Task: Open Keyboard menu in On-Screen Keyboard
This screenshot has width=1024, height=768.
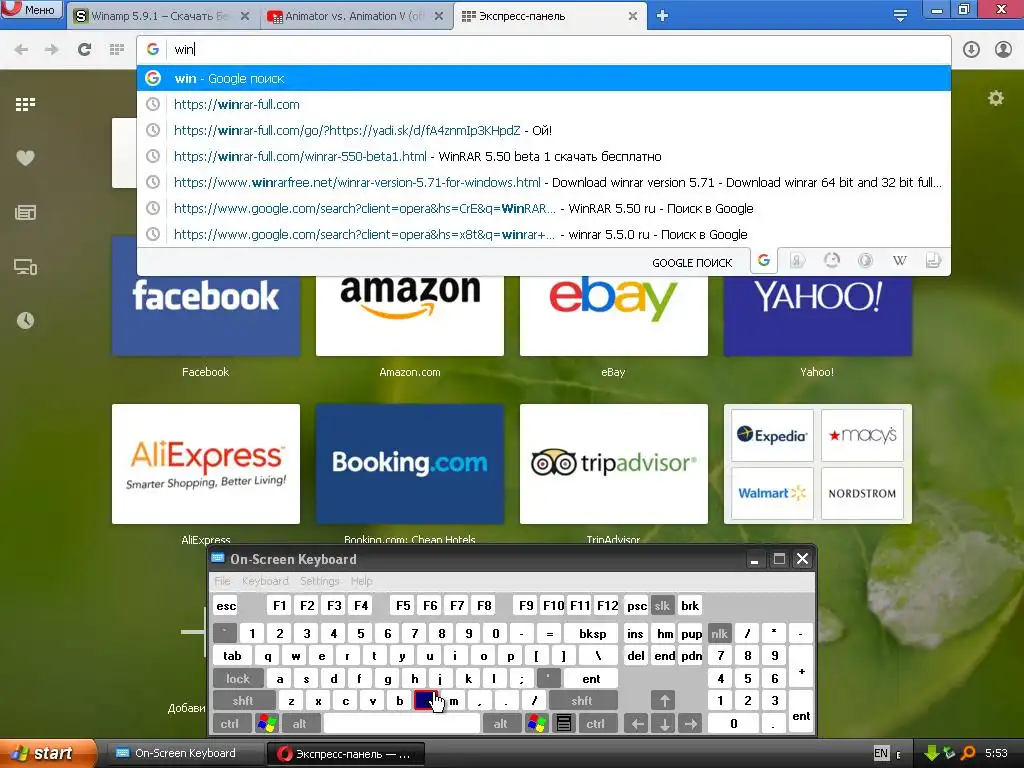Action: [265, 581]
